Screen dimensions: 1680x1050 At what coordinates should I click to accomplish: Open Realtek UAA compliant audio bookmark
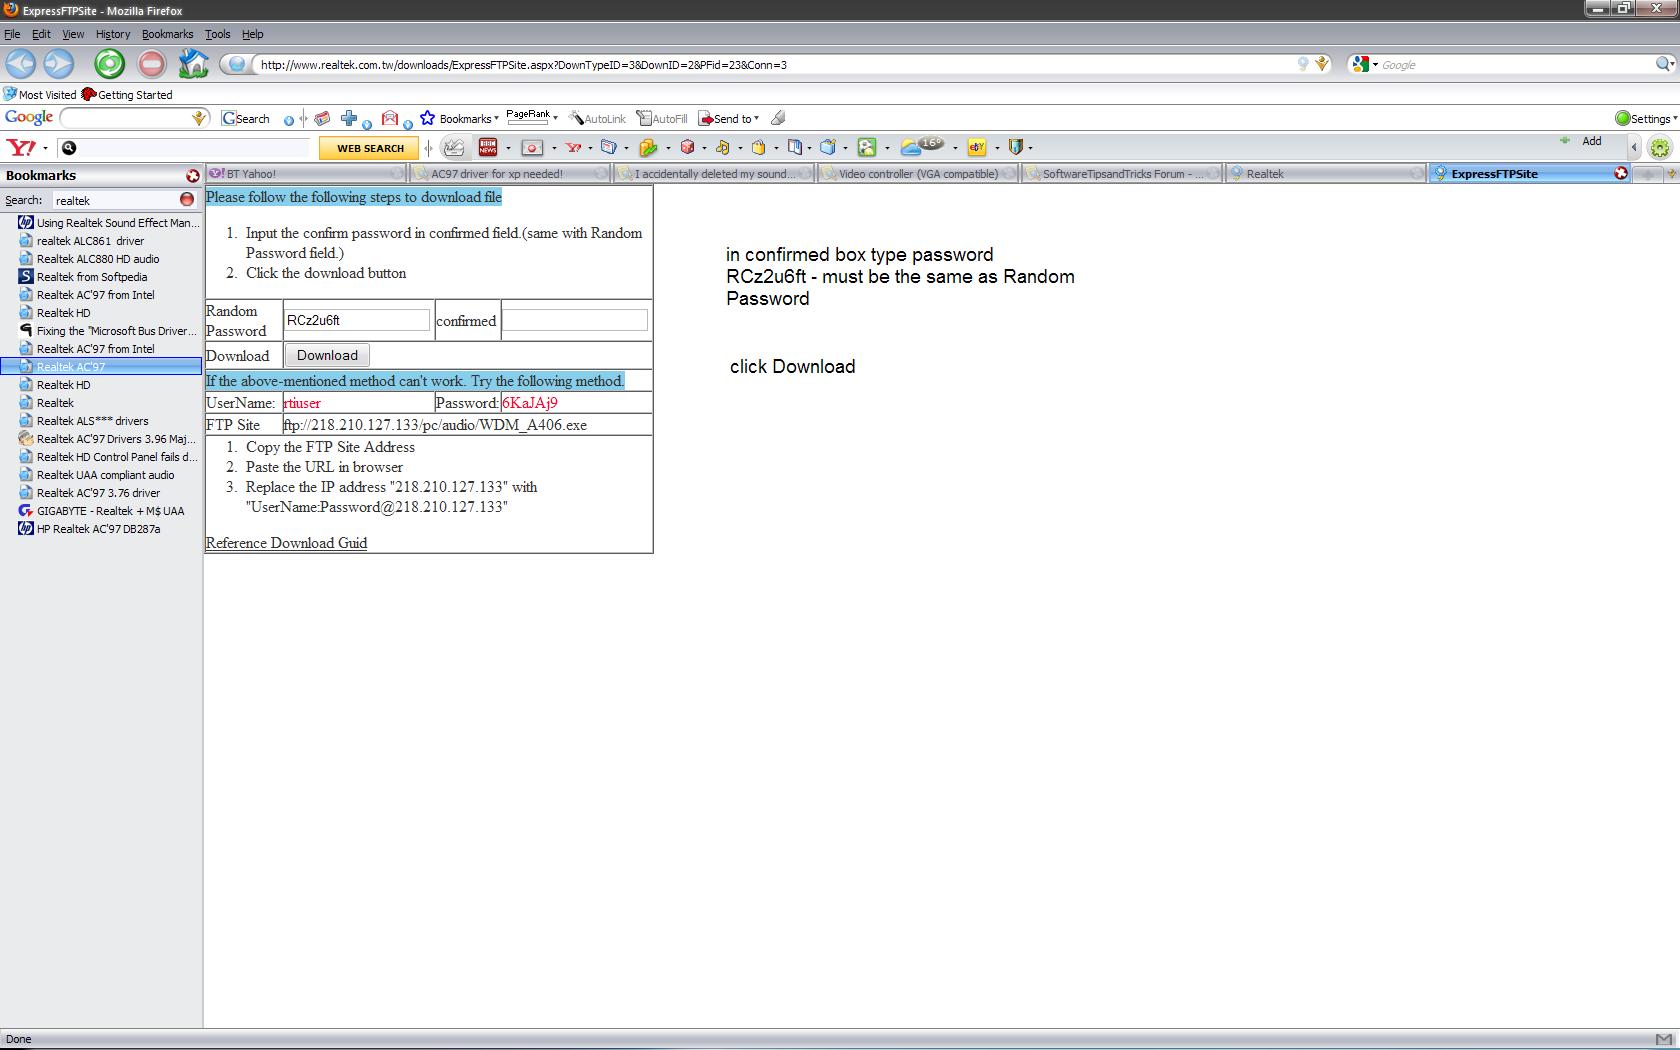[x=105, y=475]
